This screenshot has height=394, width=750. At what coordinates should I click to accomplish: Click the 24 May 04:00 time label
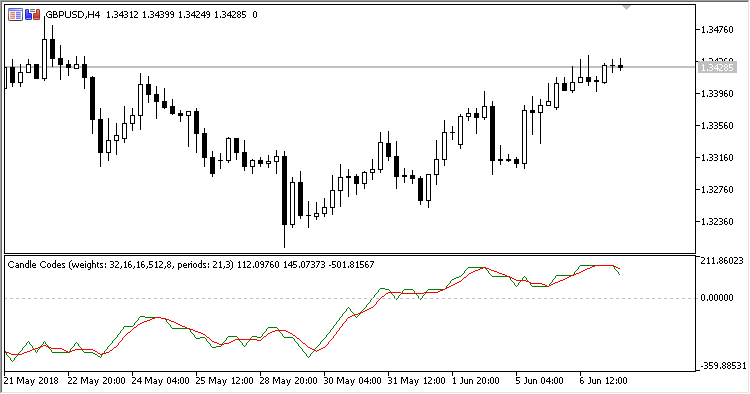coord(160,381)
